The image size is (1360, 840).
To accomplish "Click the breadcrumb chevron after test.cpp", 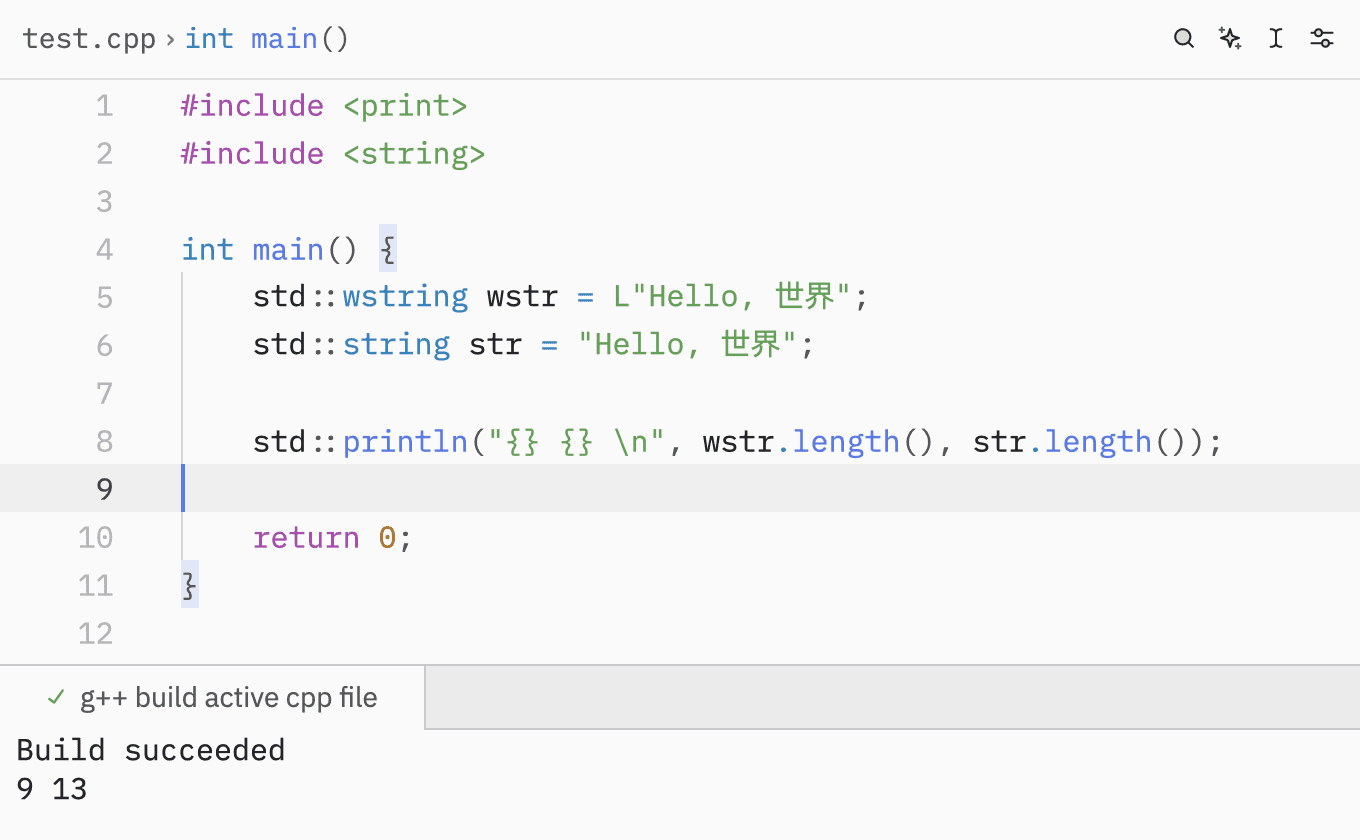I will [x=170, y=39].
